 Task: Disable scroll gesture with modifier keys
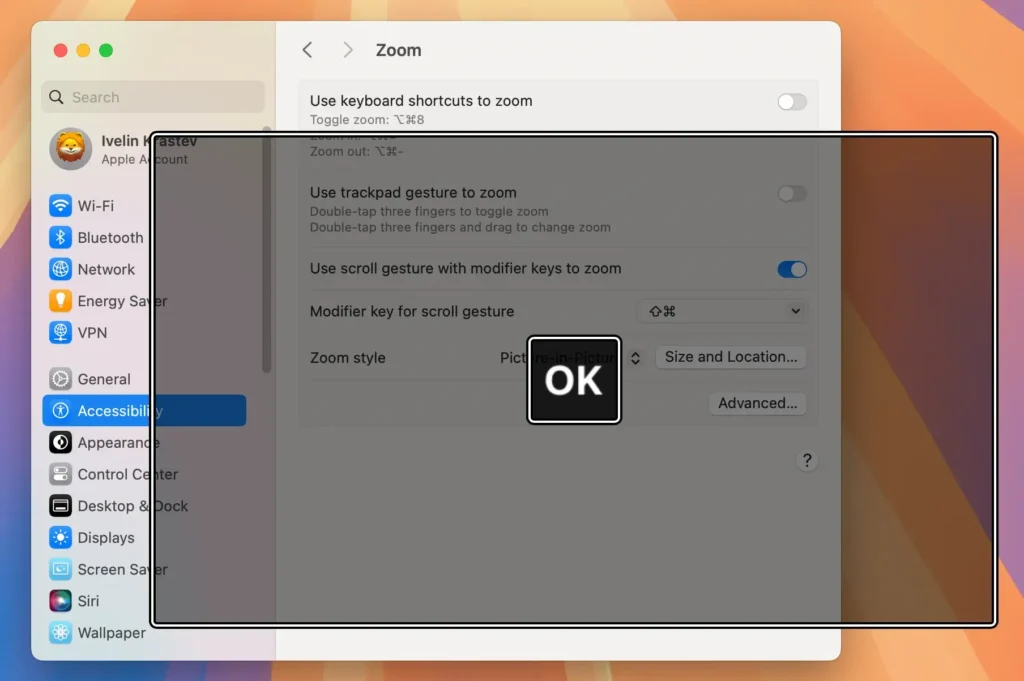(x=791, y=268)
